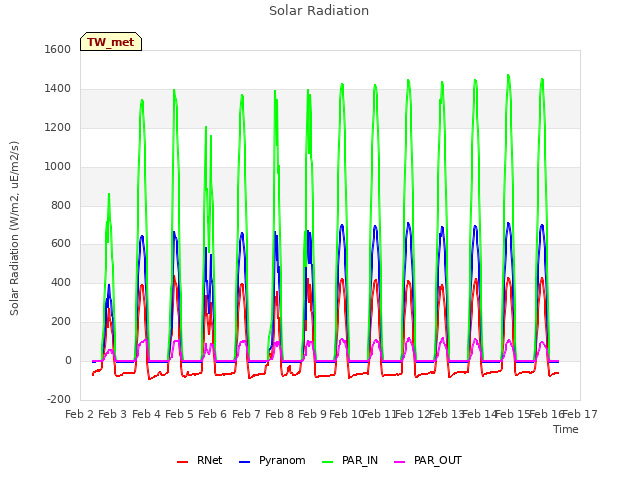Click the Feb 17 x-axis tick label

pos(580,414)
